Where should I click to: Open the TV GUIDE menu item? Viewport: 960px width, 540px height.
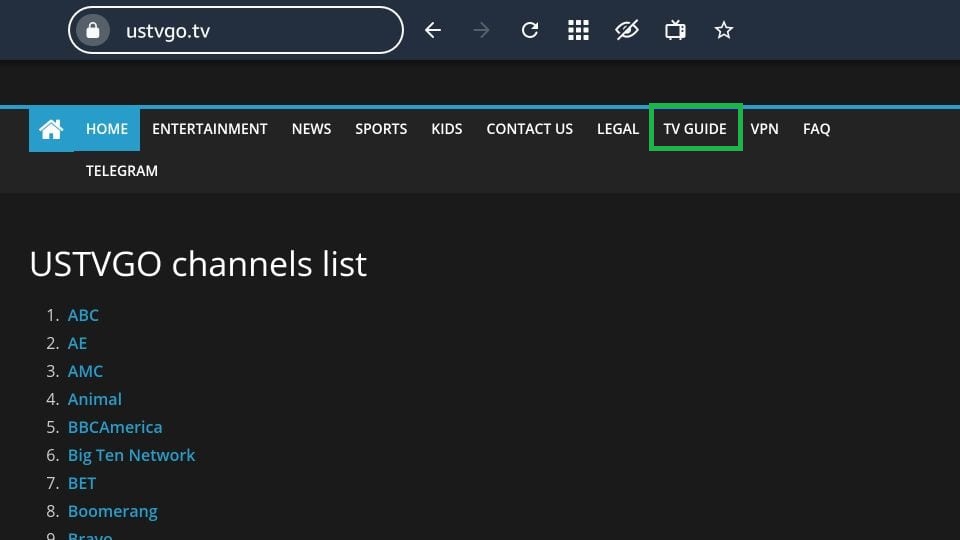click(695, 129)
